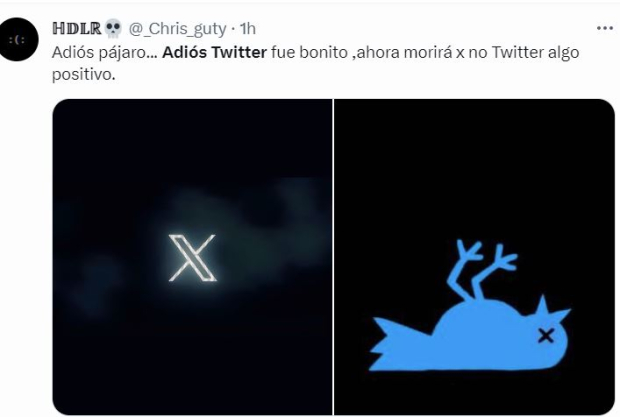Click the dead bird's X-shaped eye

click(x=546, y=336)
